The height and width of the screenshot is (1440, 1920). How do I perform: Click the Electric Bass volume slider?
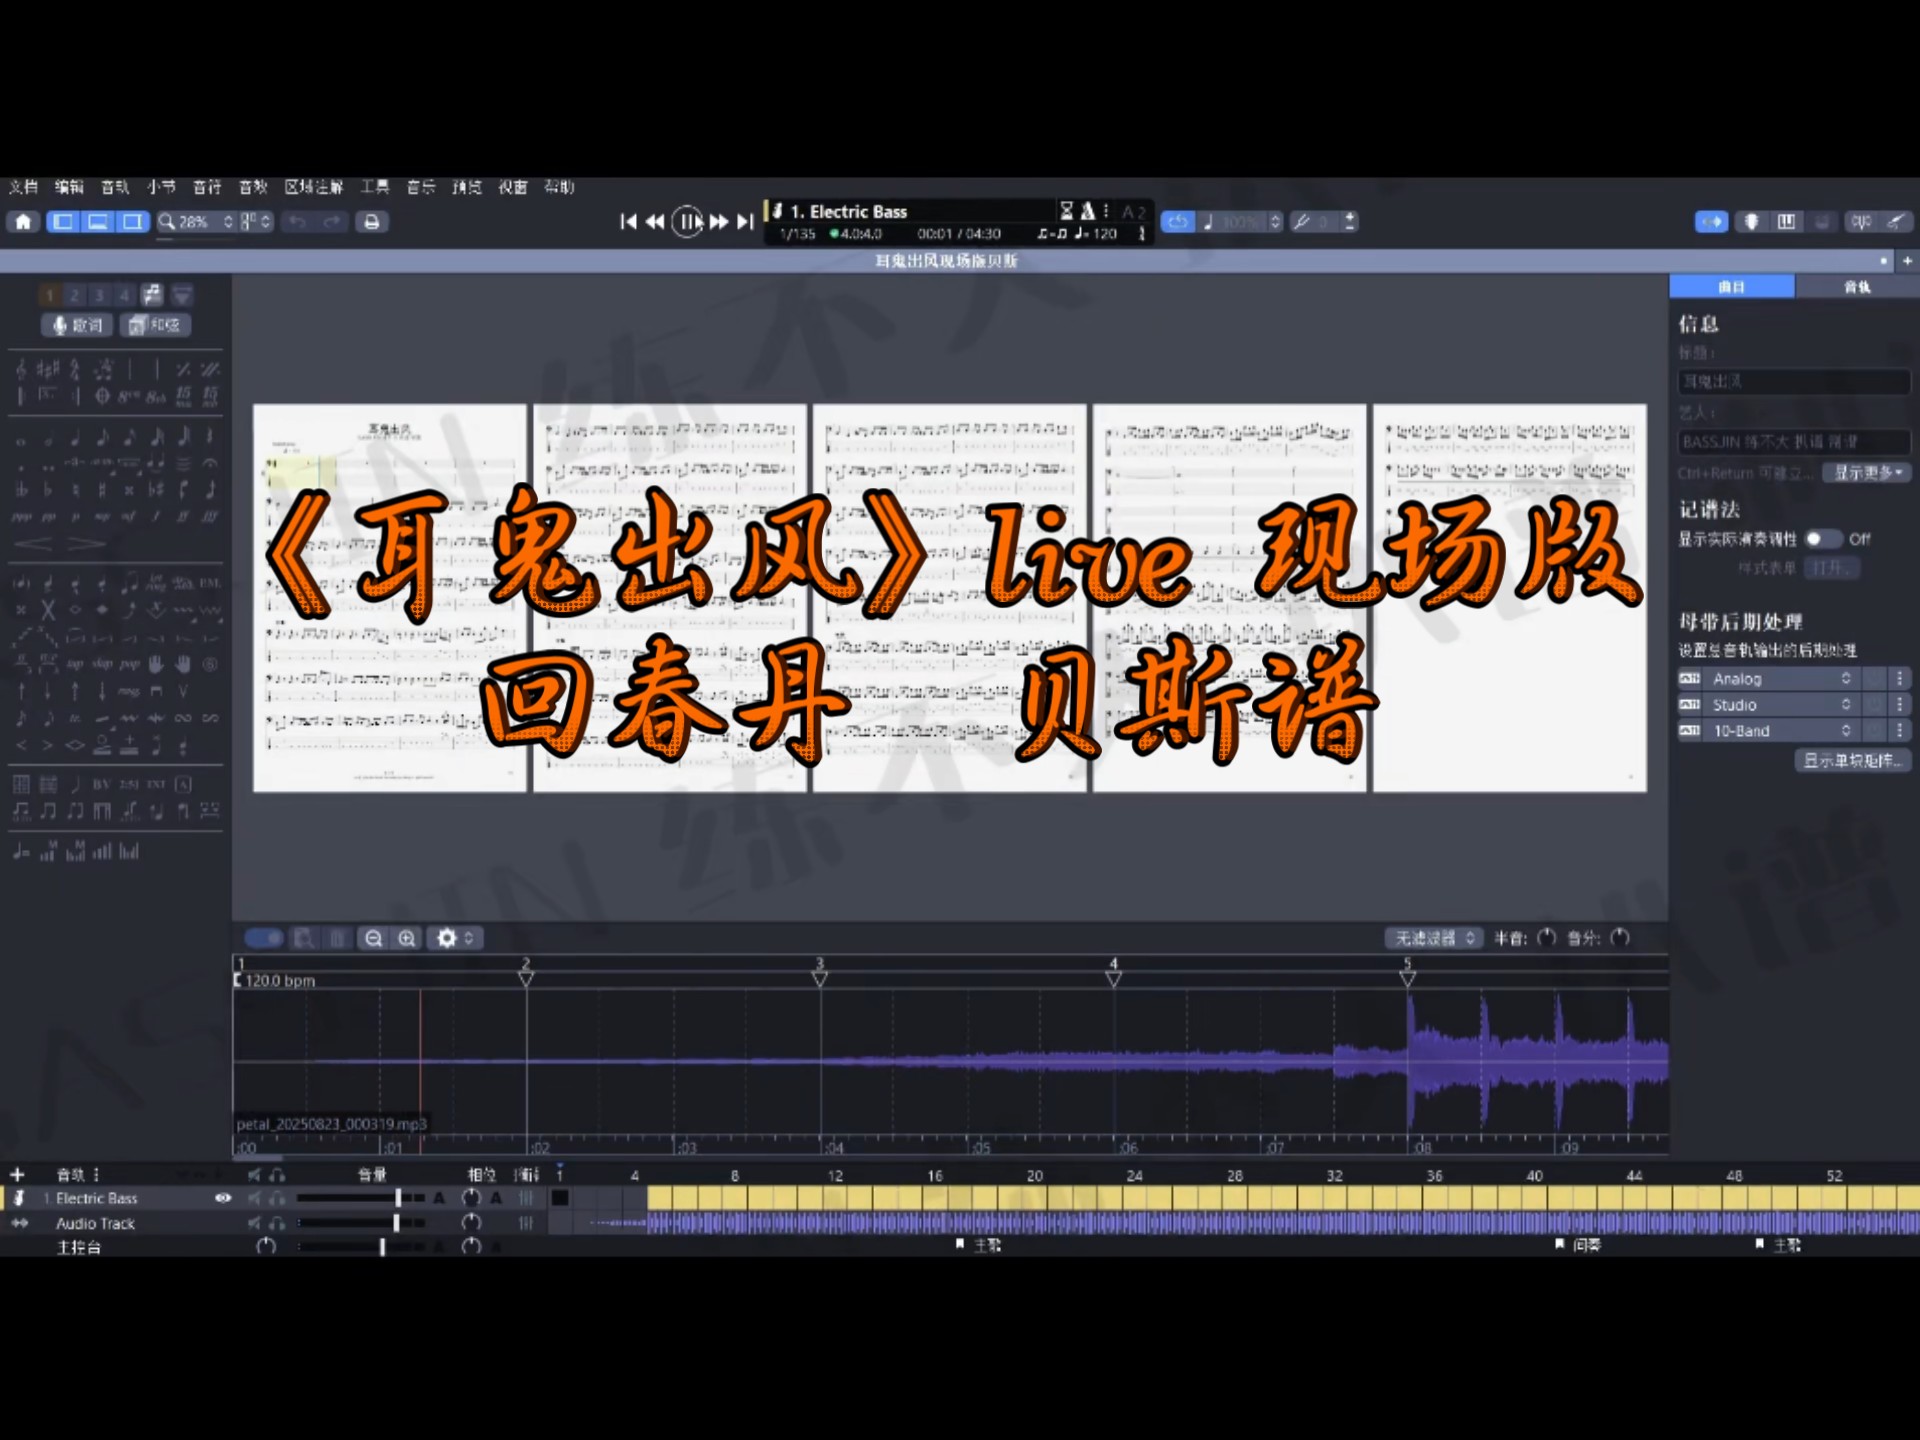pos(398,1198)
